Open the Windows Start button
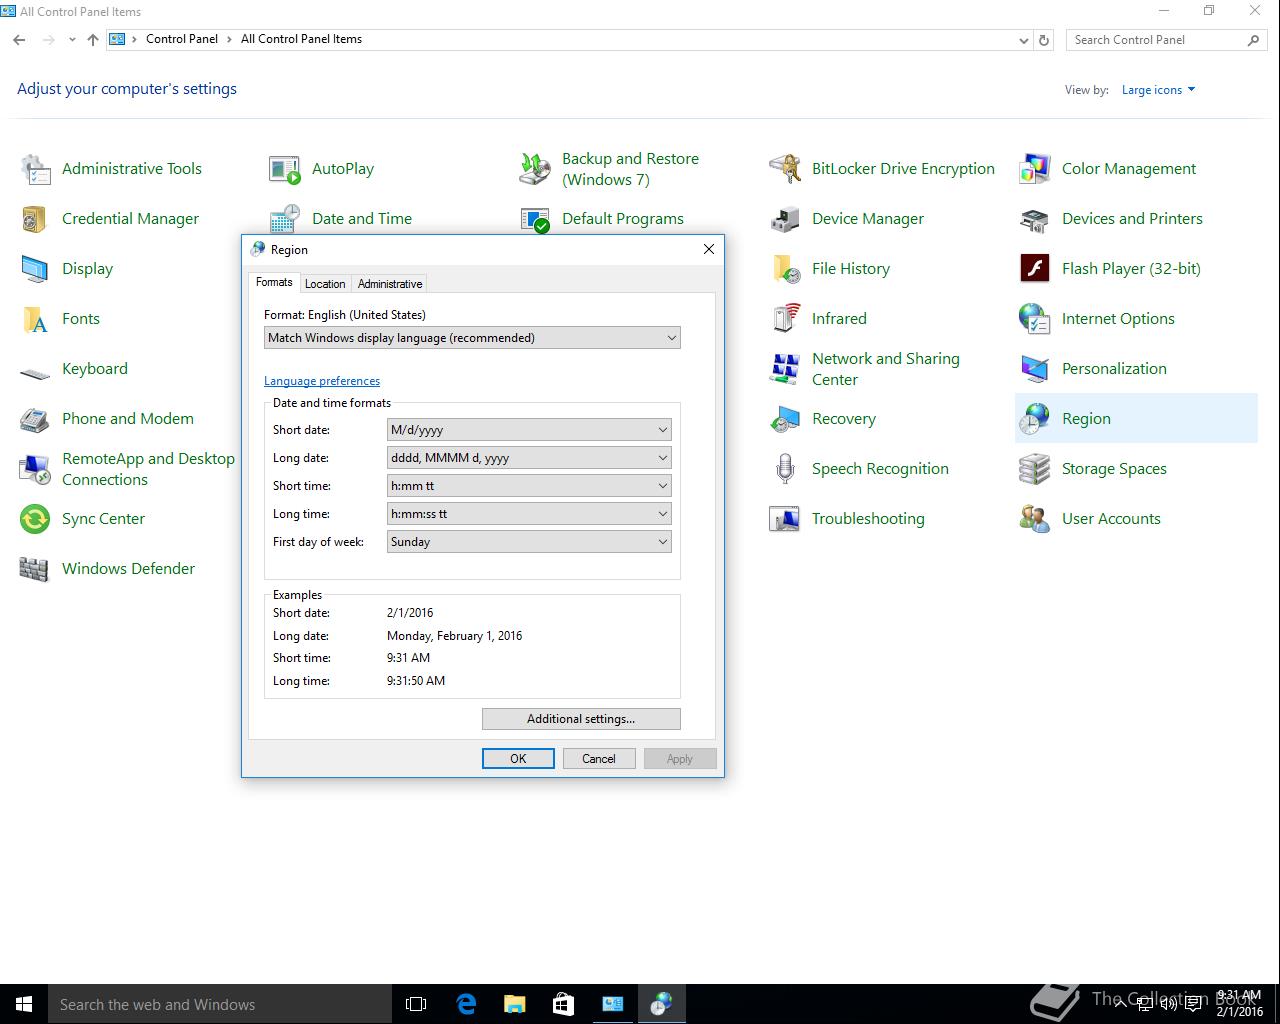This screenshot has height=1024, width=1280. [24, 1004]
